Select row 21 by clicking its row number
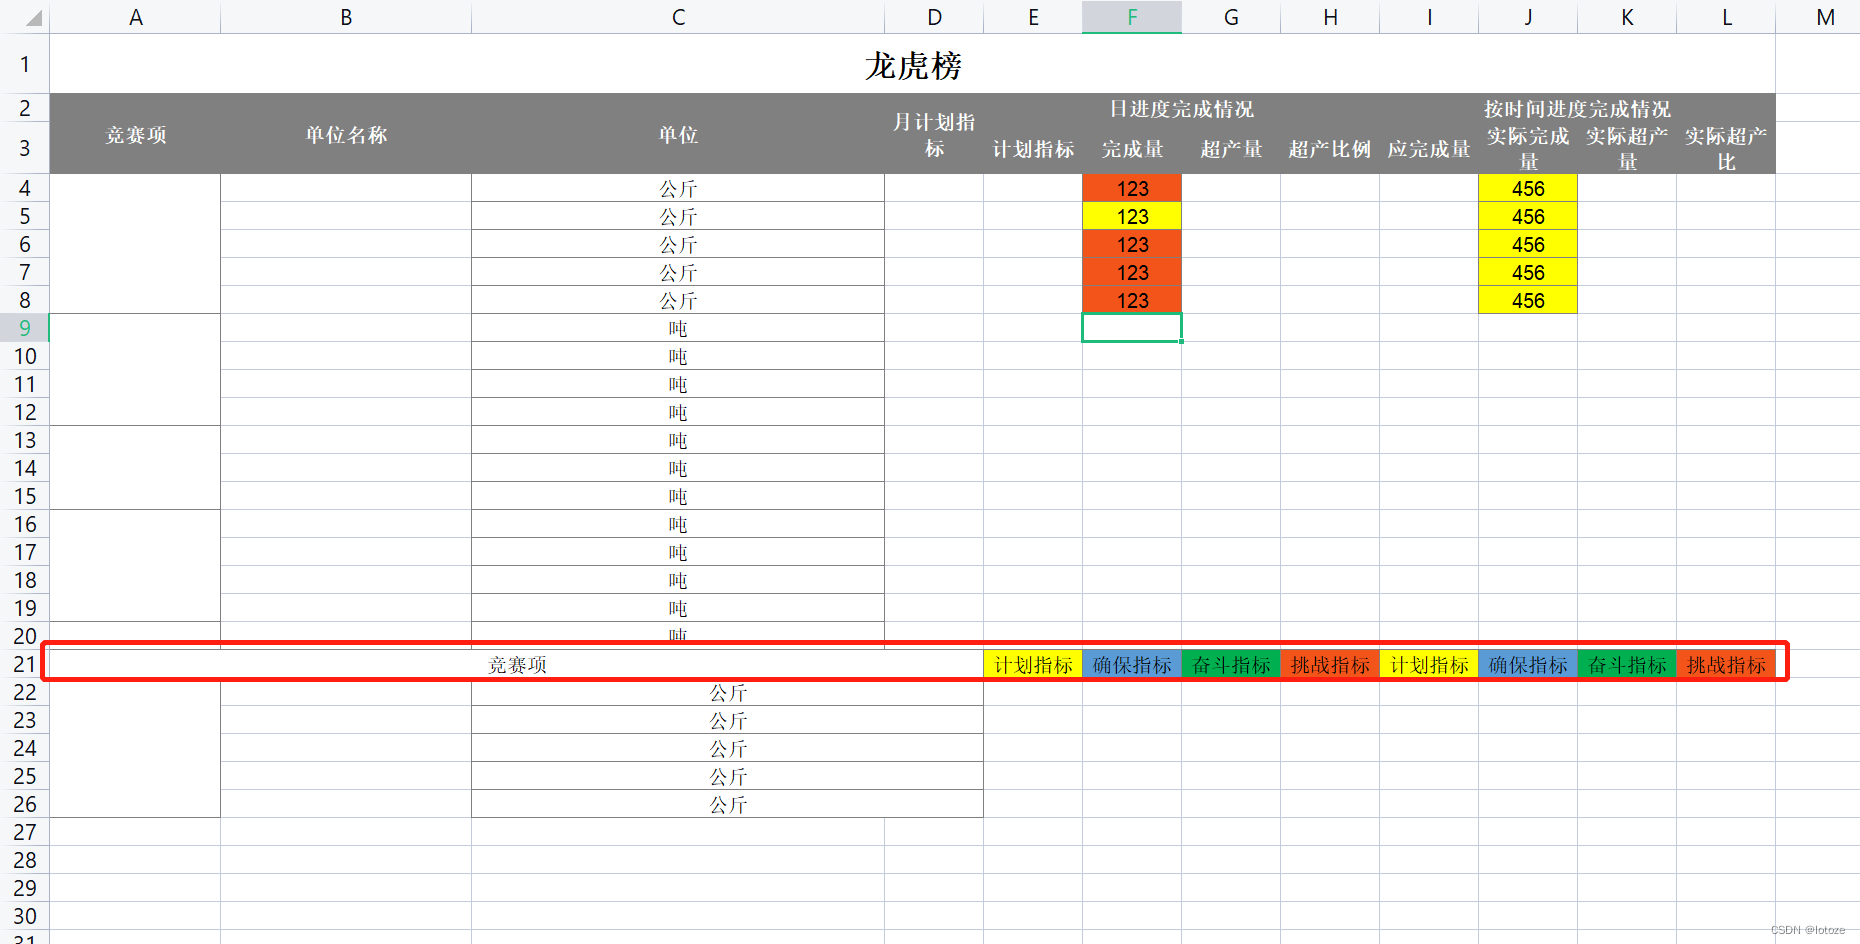The height and width of the screenshot is (944, 1860). pos(26,663)
